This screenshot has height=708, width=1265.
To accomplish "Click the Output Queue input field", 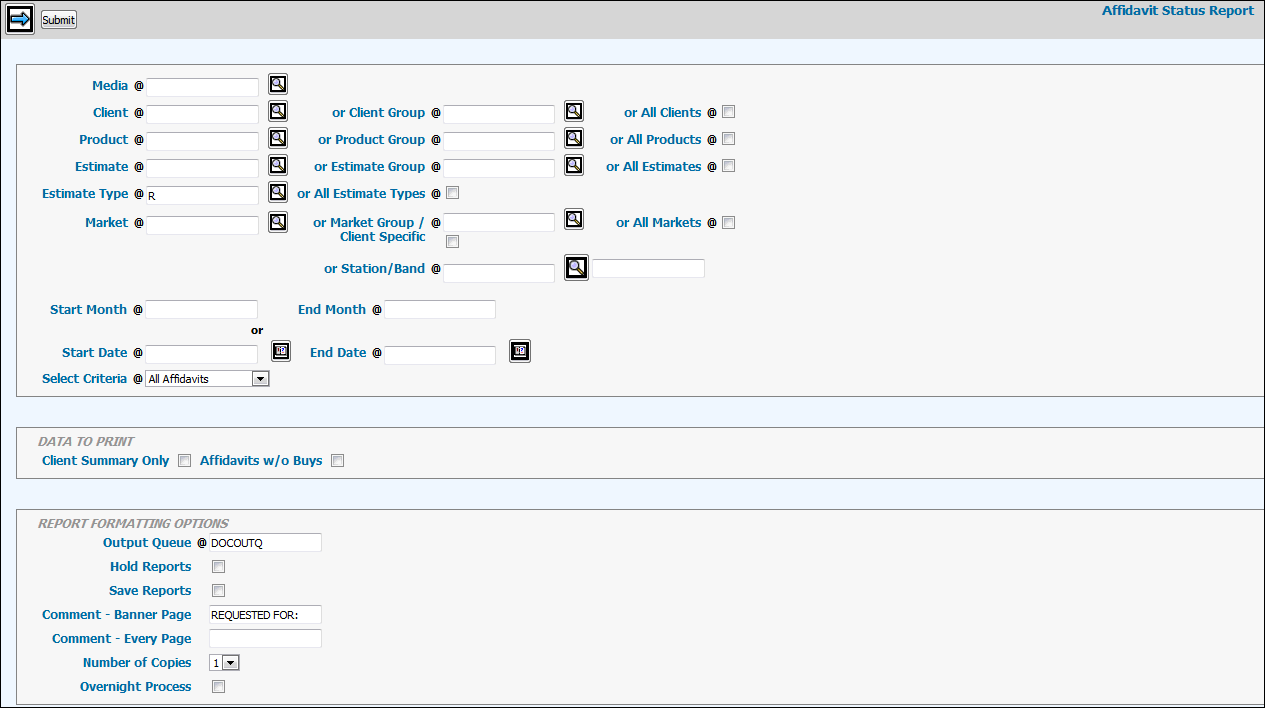I will tap(265, 543).
